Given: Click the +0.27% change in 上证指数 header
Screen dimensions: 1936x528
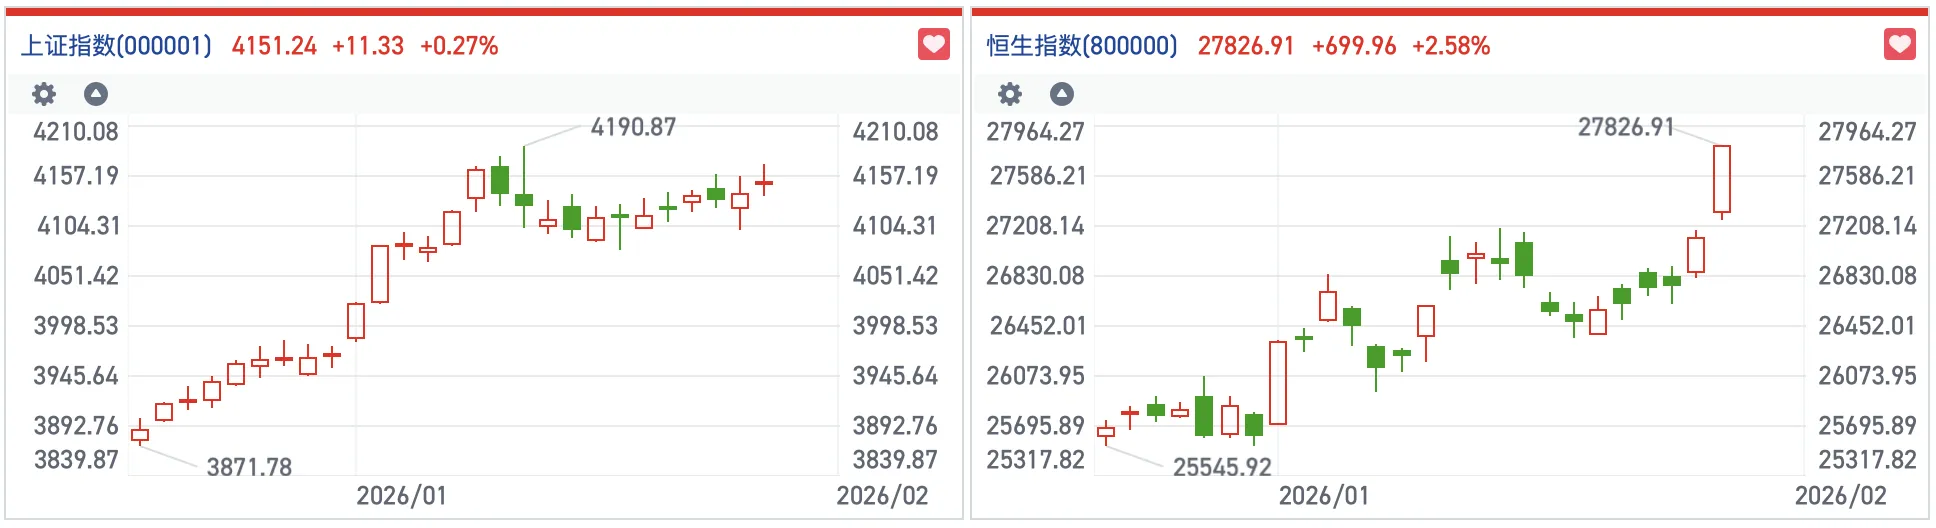Looking at the screenshot, I should [459, 46].
